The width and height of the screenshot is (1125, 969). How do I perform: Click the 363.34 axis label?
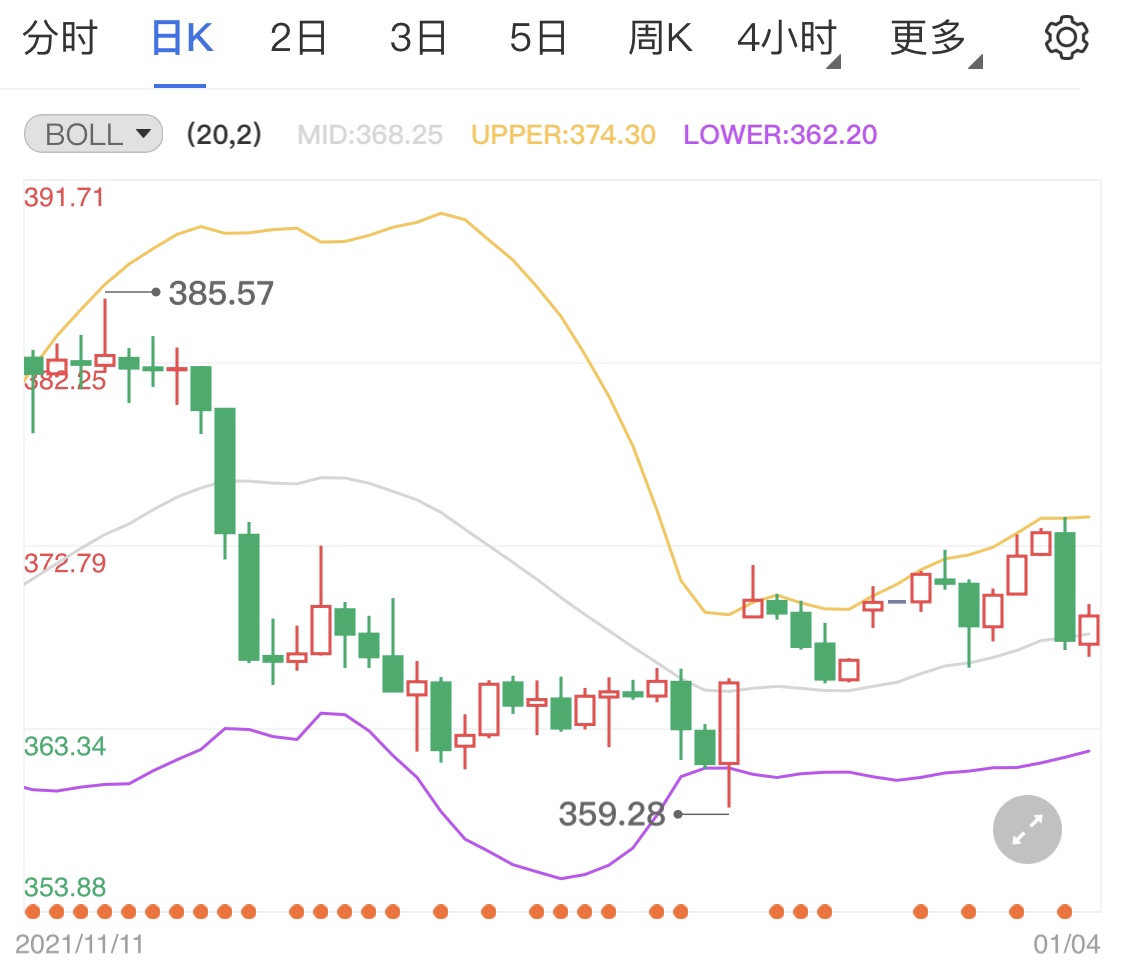pyautogui.click(x=65, y=747)
